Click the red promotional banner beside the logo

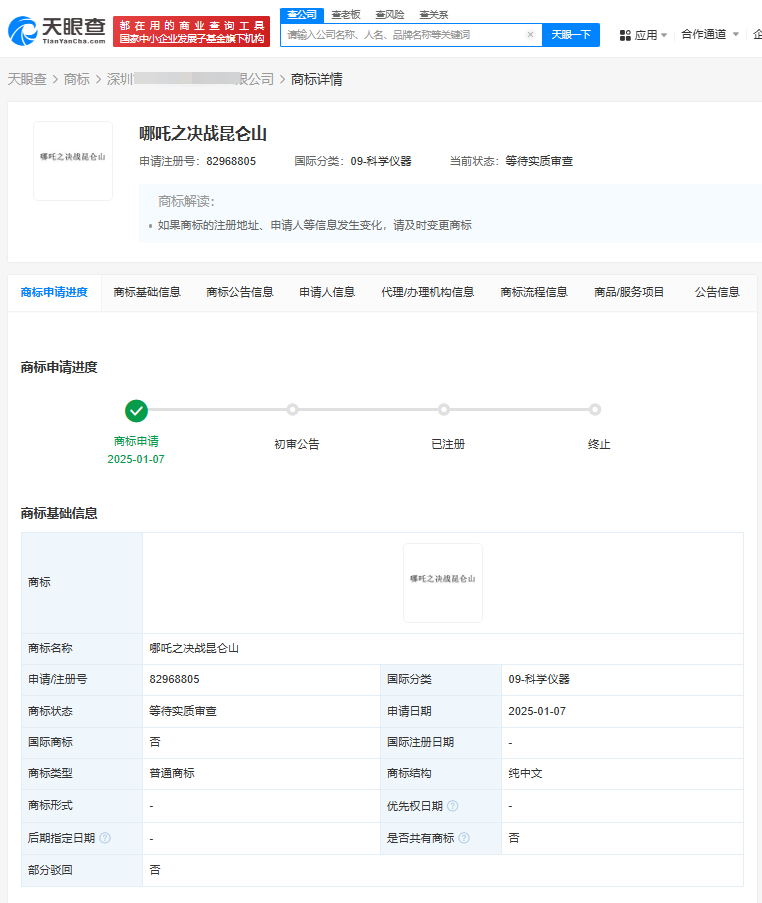pyautogui.click(x=191, y=31)
